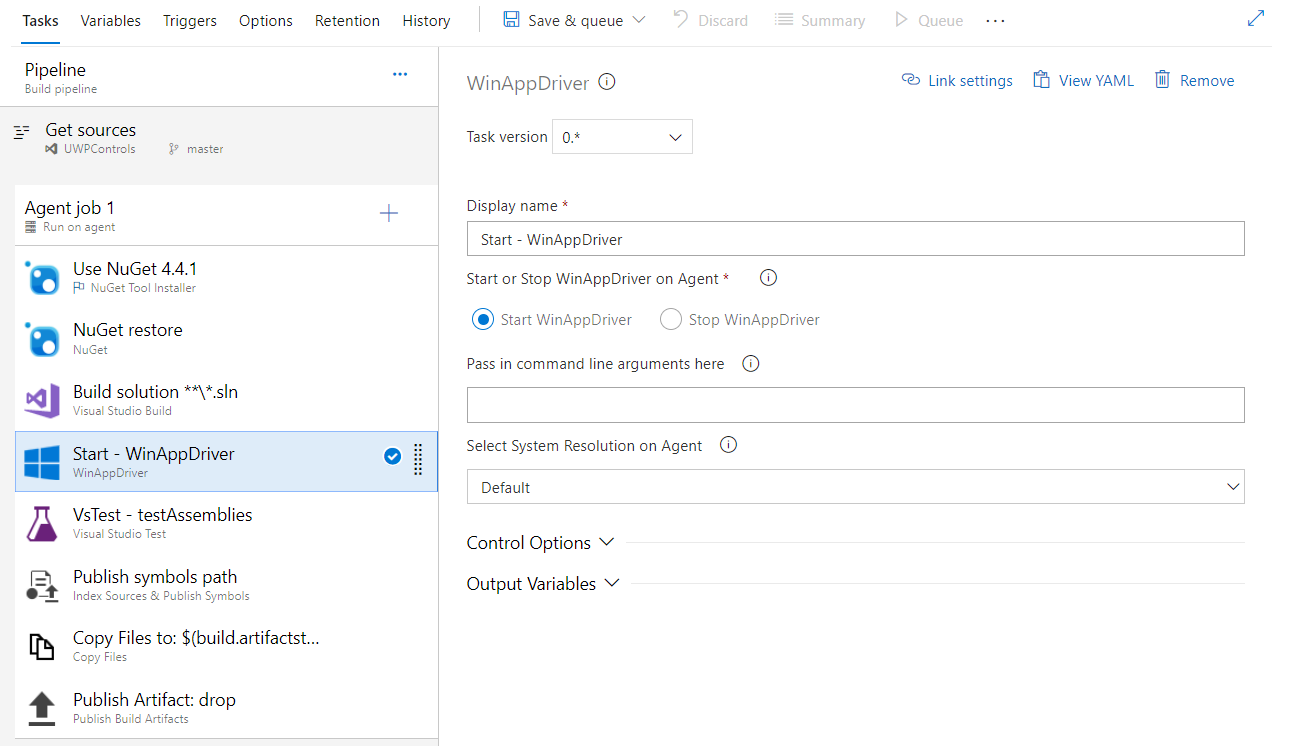Show info for System Resolution on Agent
The height and width of the screenshot is (746, 1289).
tap(728, 445)
